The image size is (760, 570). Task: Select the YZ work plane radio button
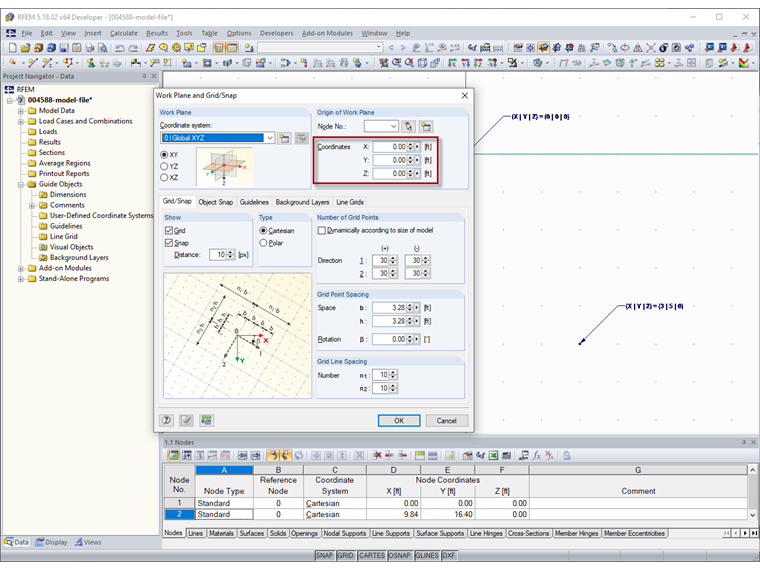pos(164,166)
